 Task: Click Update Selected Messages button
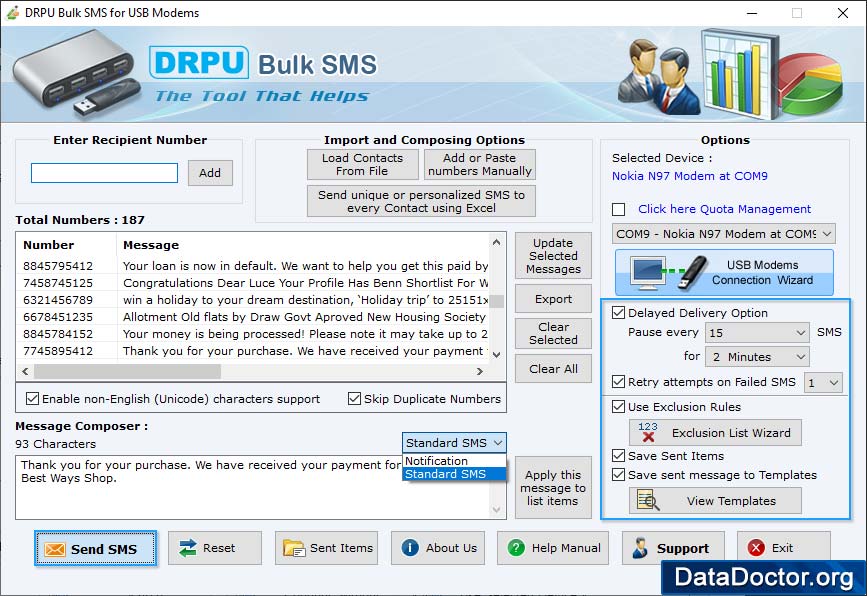point(553,255)
